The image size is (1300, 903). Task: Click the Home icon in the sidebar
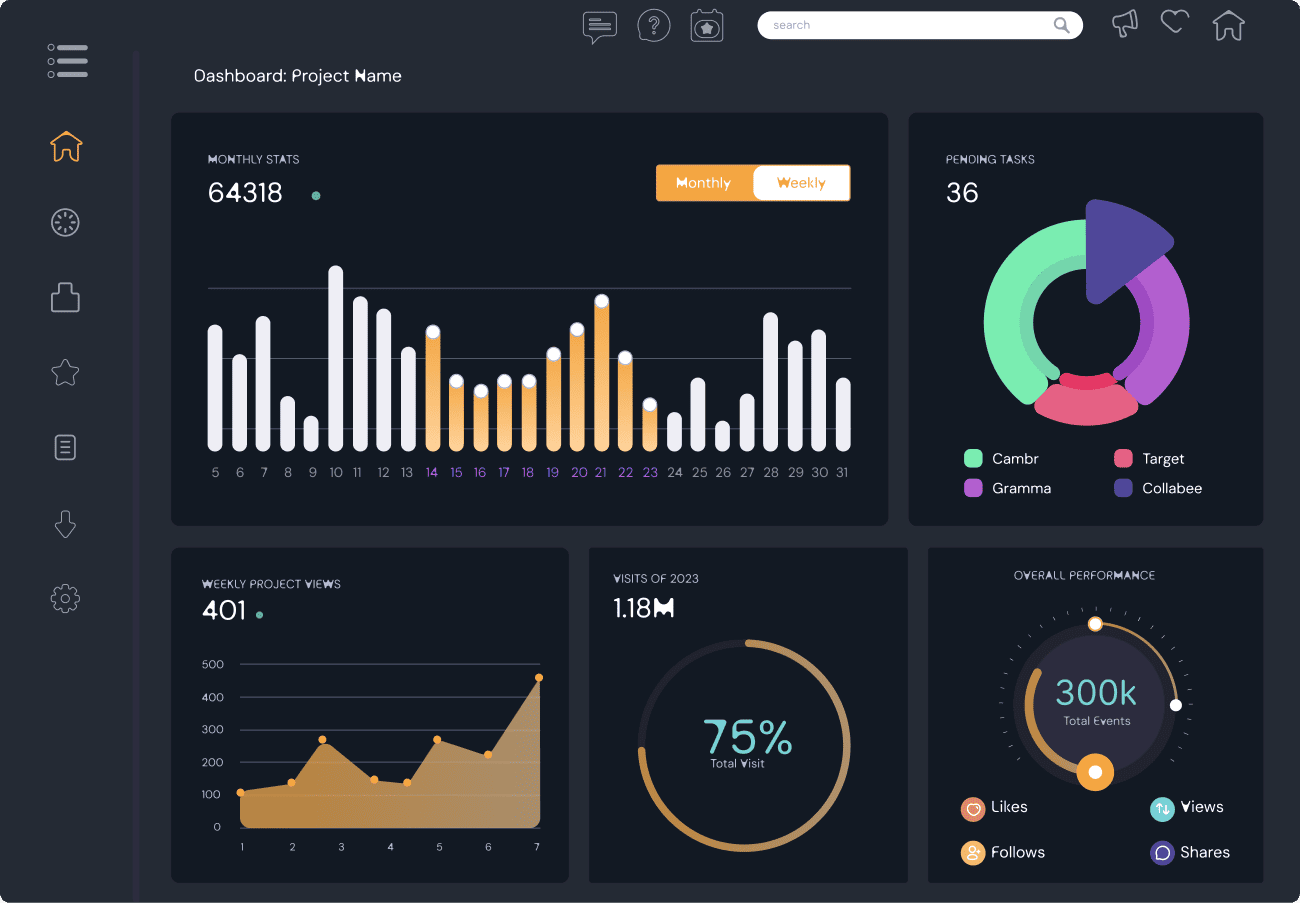coord(66,147)
